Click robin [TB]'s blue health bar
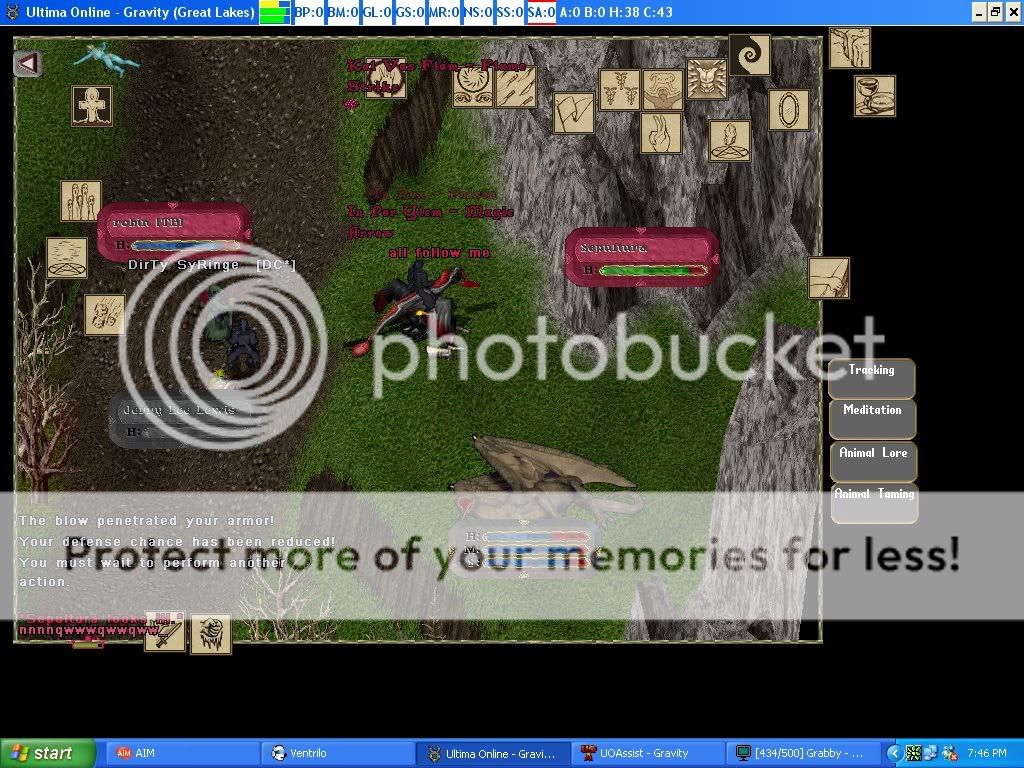 tap(185, 246)
